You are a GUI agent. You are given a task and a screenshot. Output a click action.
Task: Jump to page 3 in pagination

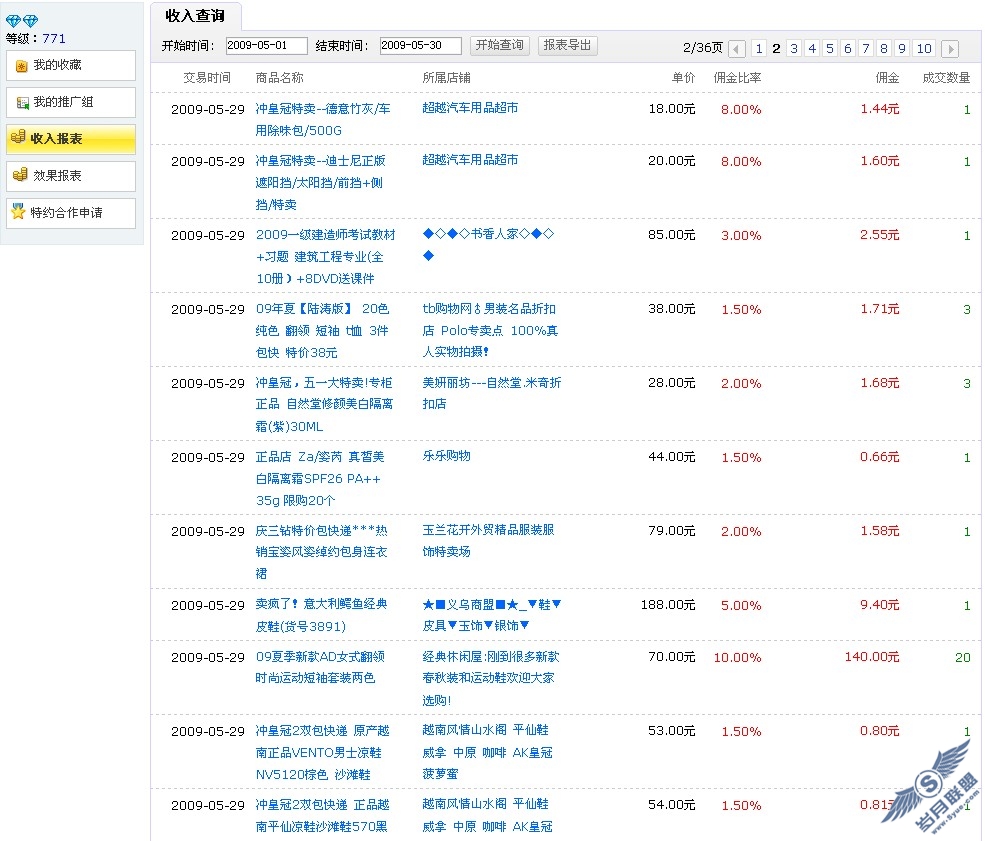pos(794,49)
